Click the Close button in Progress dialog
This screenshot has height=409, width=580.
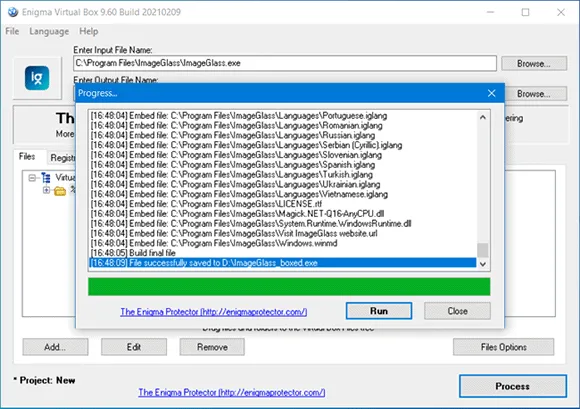458,311
